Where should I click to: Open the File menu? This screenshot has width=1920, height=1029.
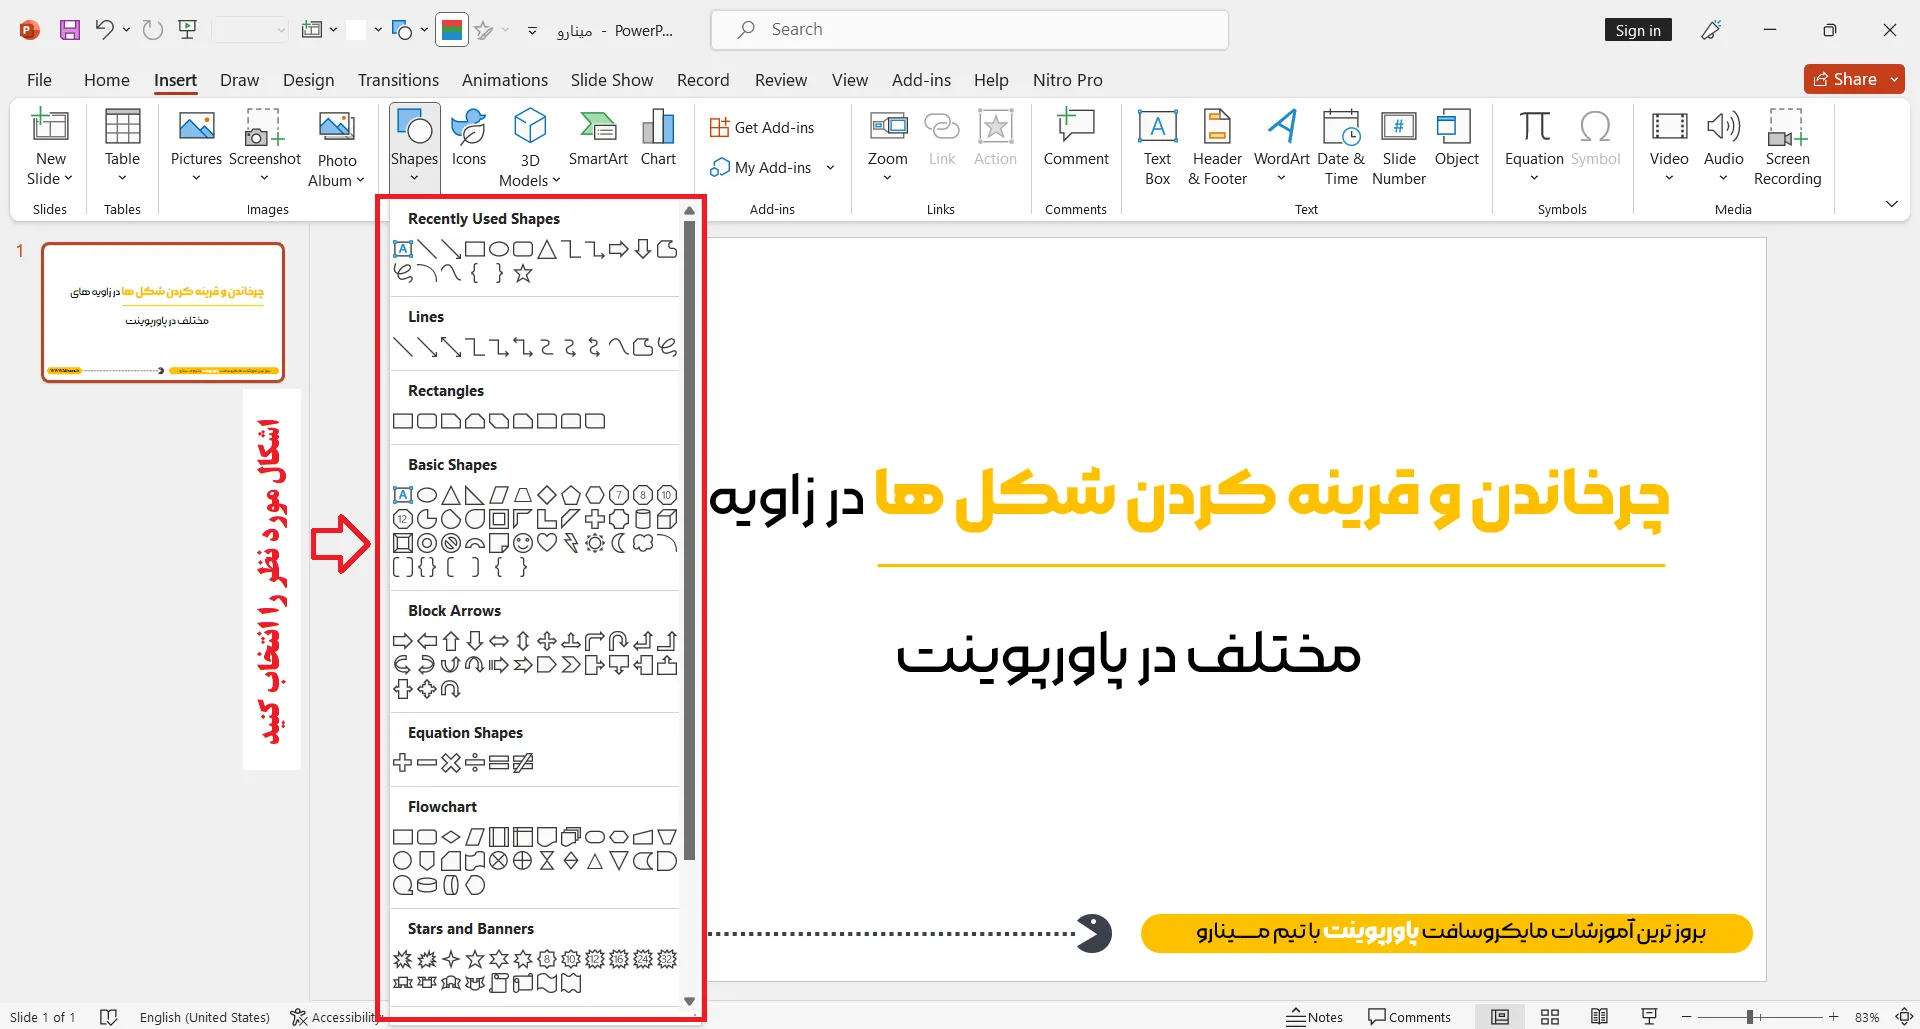click(x=39, y=80)
